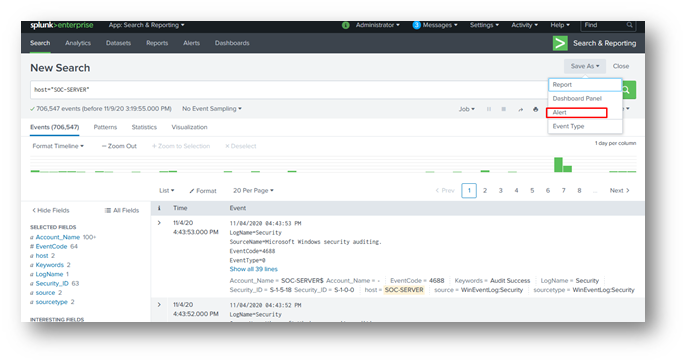This screenshot has height=364, width=687.
Task: Click the Format button
Action: point(203,191)
